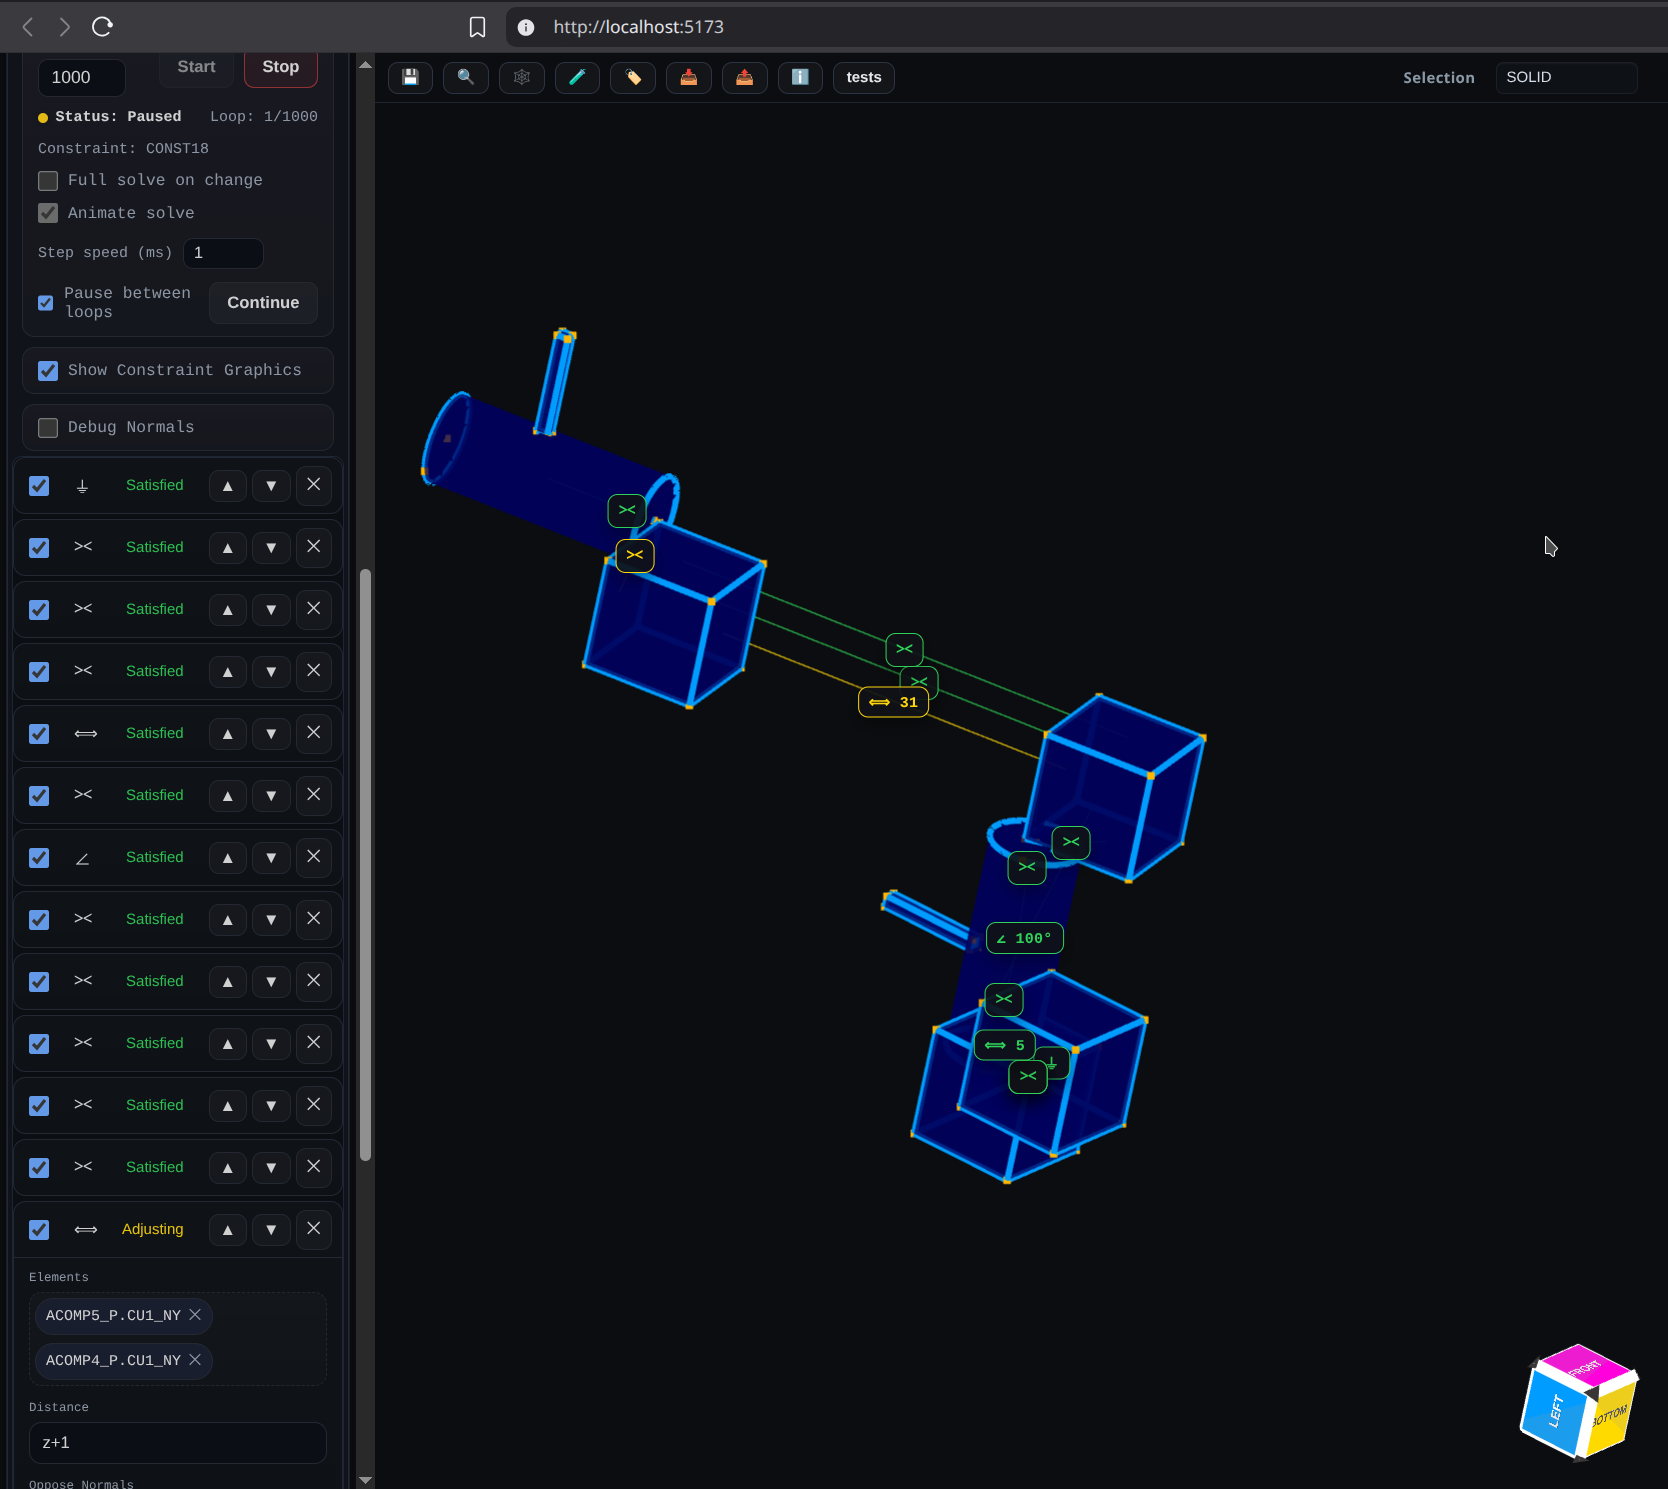Open the info icon in toolbar

tap(800, 78)
